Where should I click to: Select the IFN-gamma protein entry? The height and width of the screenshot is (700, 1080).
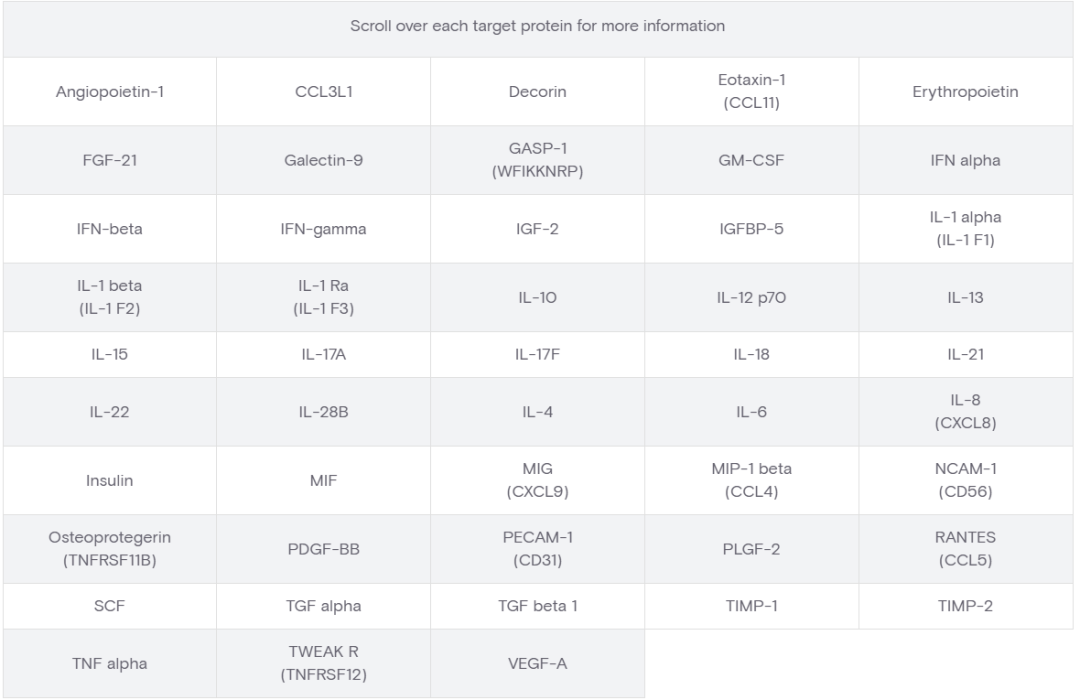(323, 229)
